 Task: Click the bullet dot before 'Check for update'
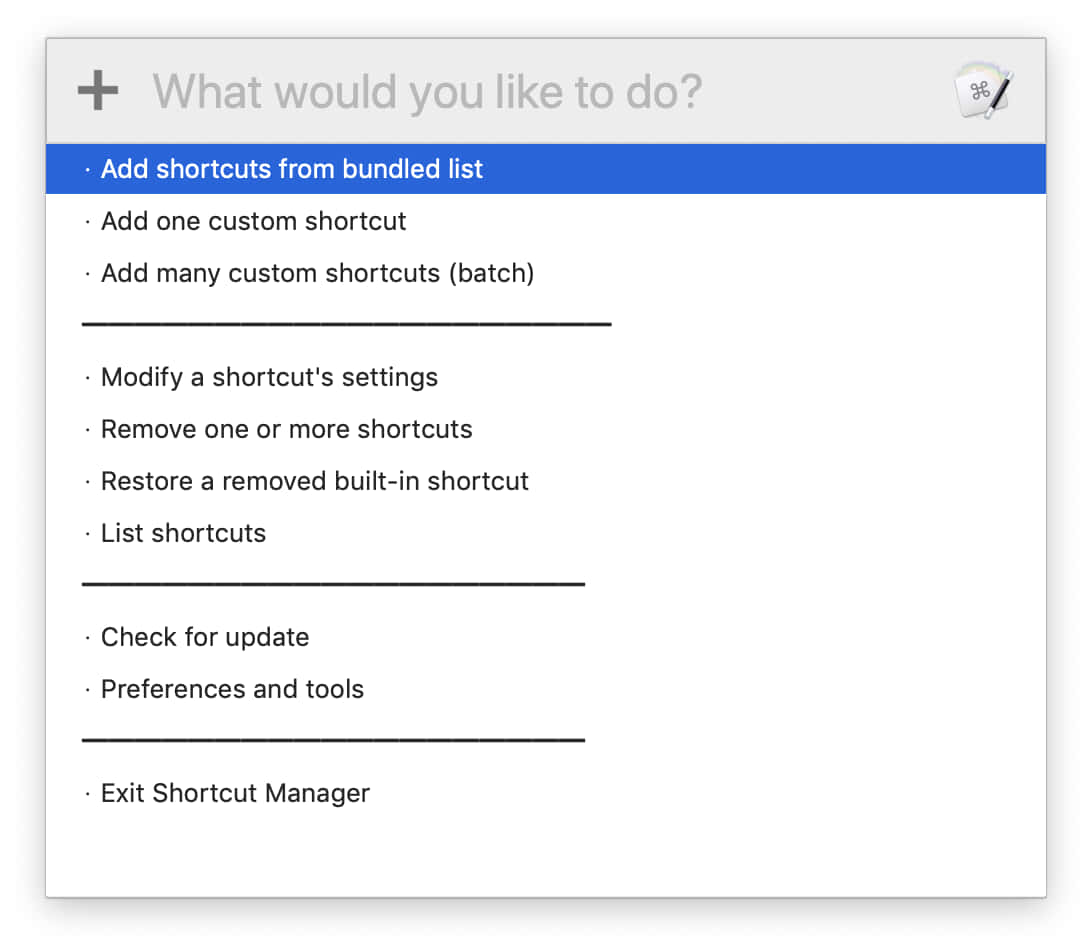tap(87, 638)
